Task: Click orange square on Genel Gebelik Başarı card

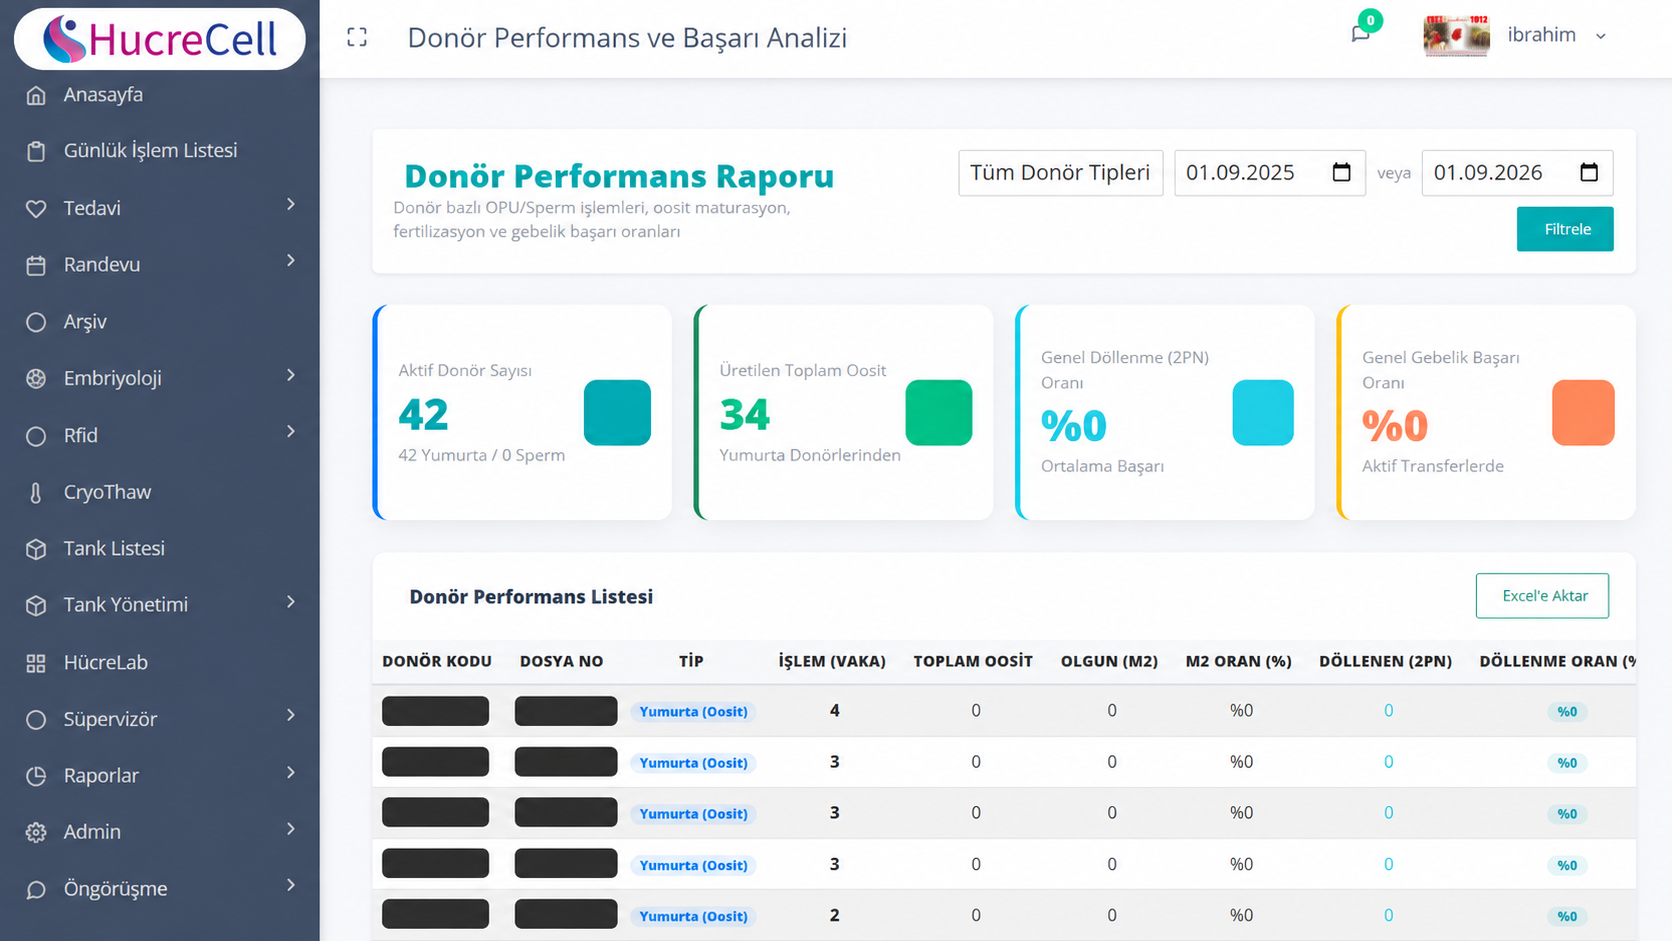Action: [1583, 412]
